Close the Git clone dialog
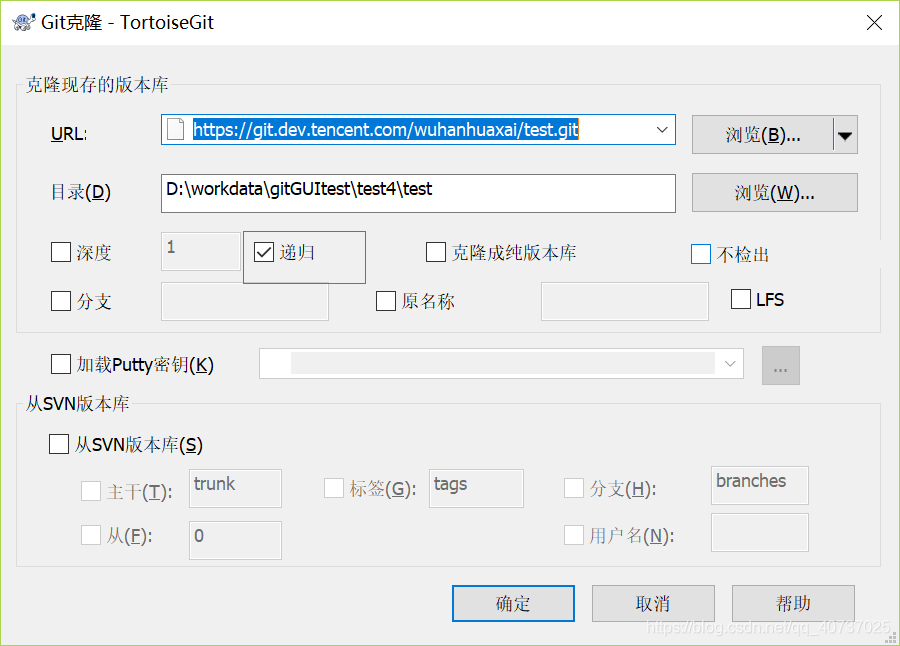The width and height of the screenshot is (900, 646). (874, 22)
